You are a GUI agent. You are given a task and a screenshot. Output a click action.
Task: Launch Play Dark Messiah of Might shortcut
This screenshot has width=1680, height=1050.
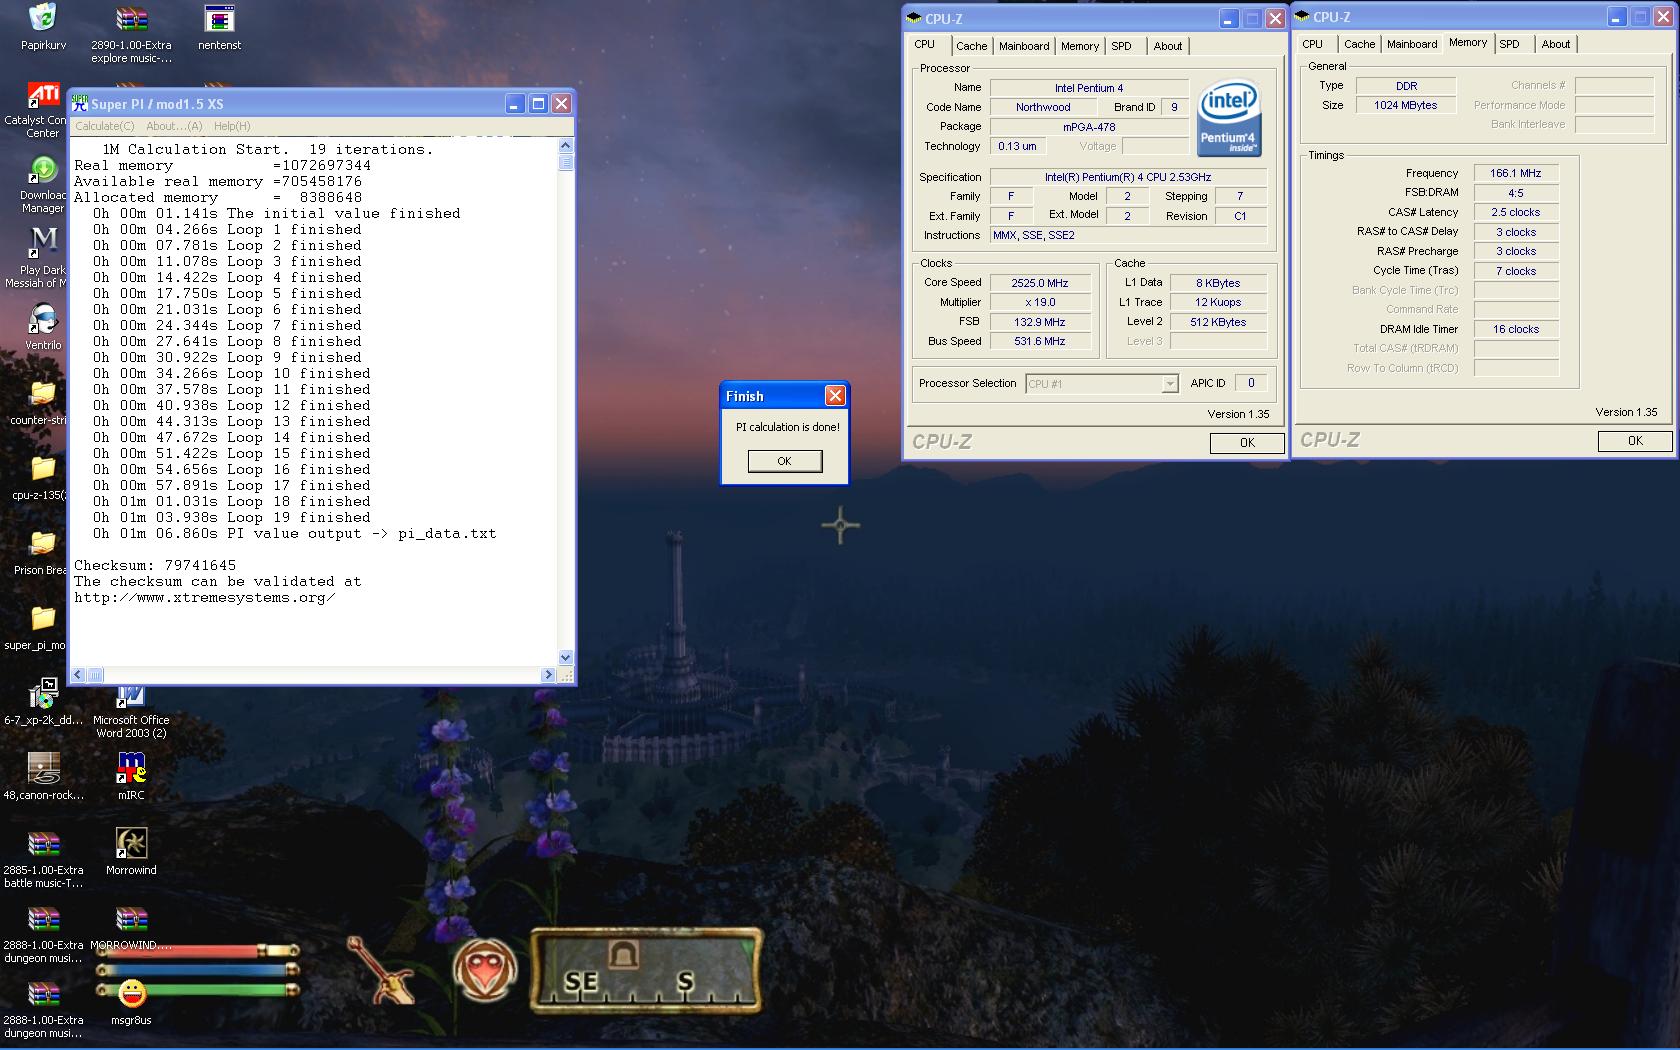(43, 244)
